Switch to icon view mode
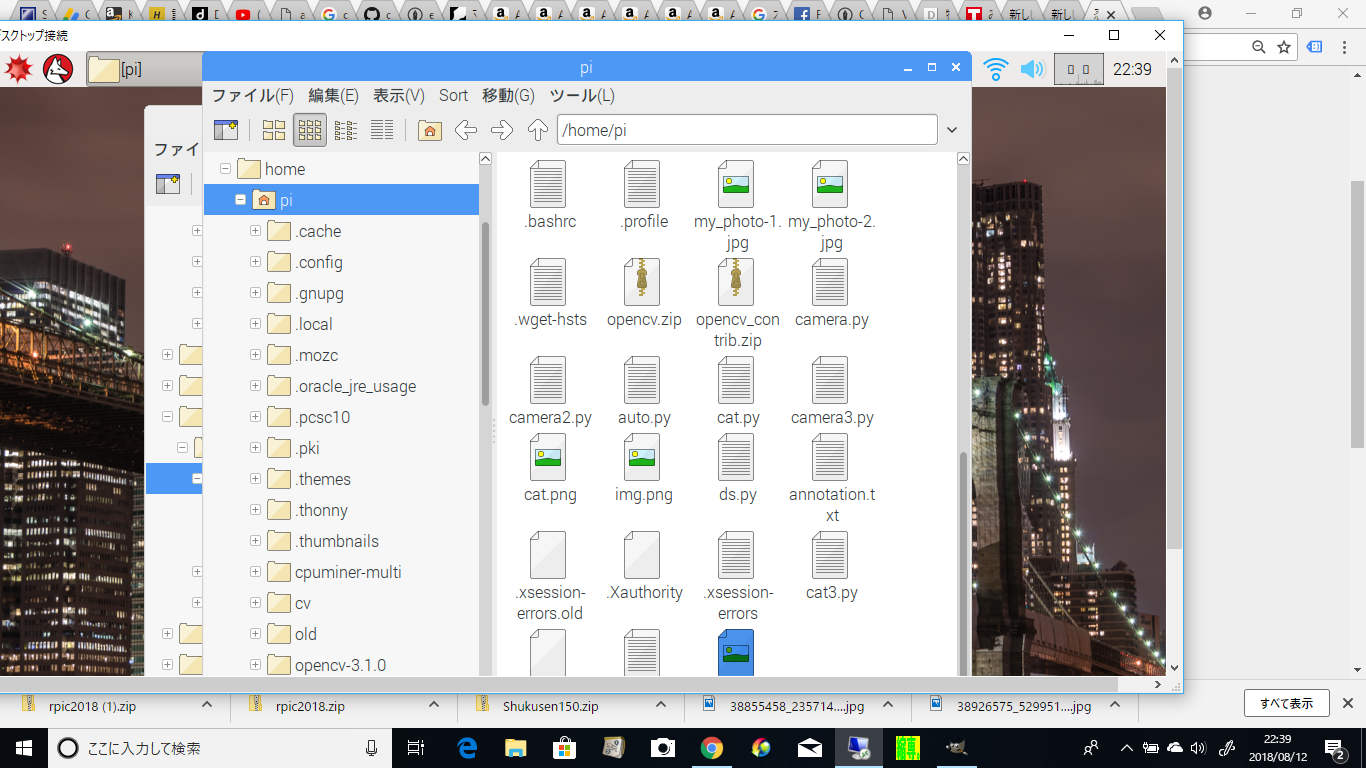The width and height of the screenshot is (1366, 768). 274,130
